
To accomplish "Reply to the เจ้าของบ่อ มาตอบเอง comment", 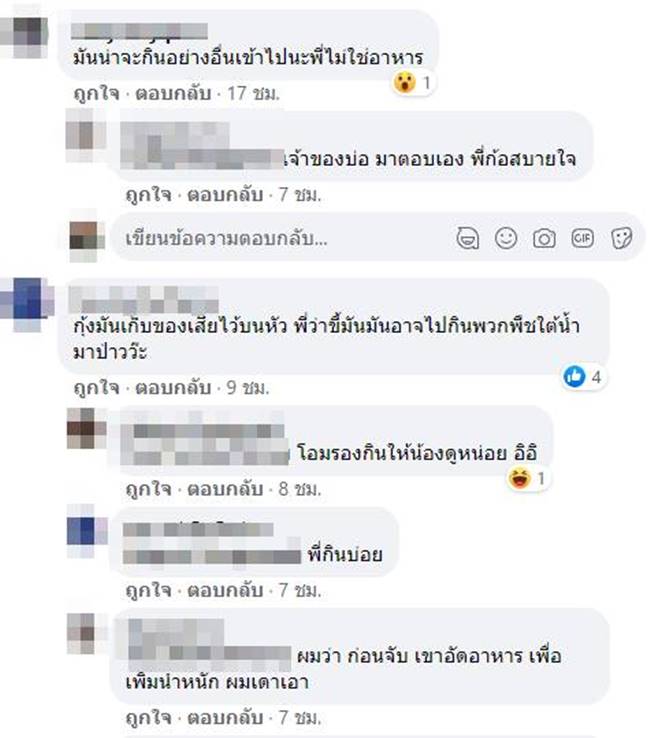I will 225,194.
